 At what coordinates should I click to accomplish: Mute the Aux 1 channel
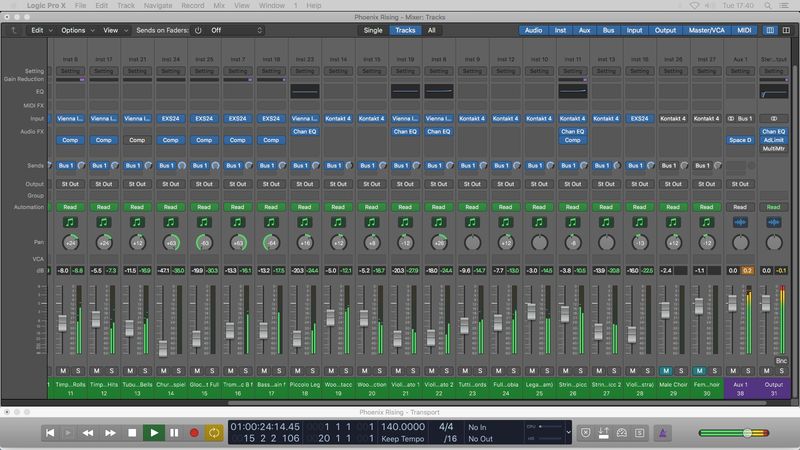[733, 371]
